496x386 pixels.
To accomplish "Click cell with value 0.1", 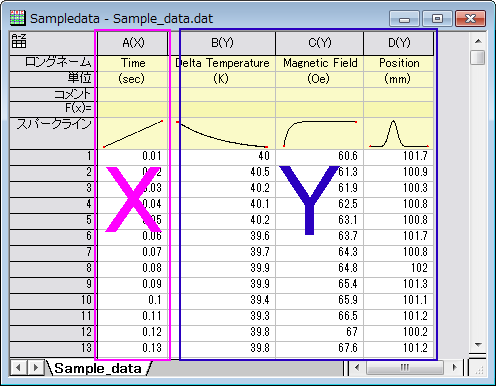I will click(x=132, y=300).
